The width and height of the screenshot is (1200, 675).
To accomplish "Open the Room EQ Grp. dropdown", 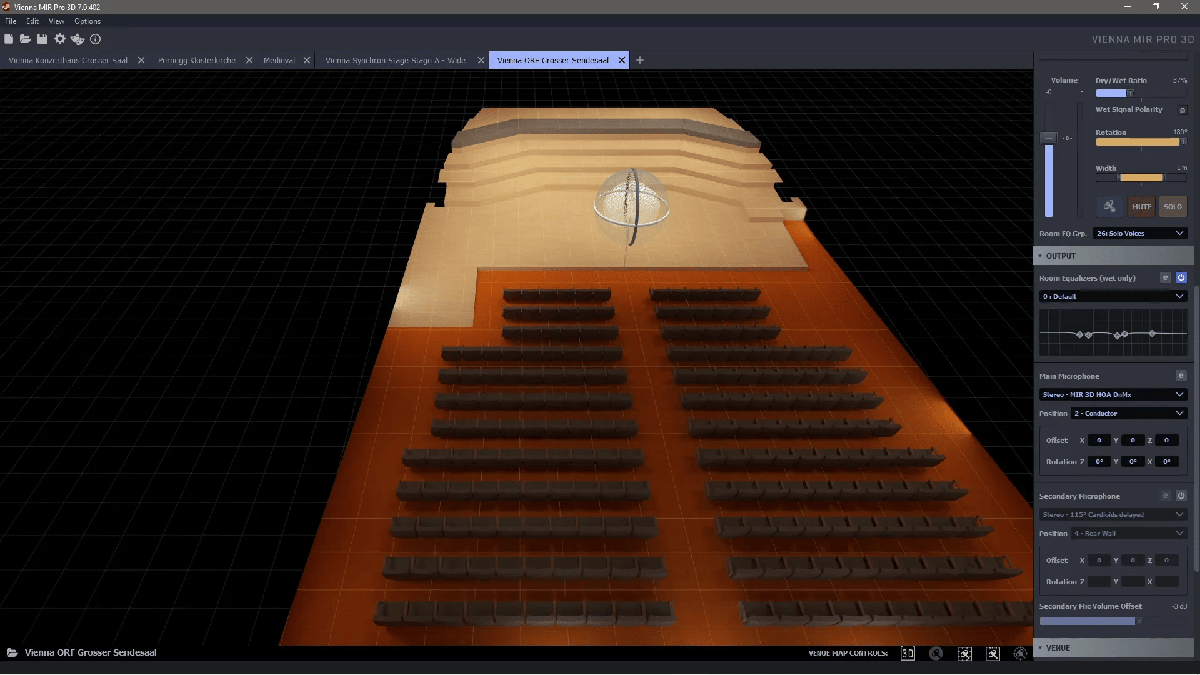I will pyautogui.click(x=1140, y=233).
